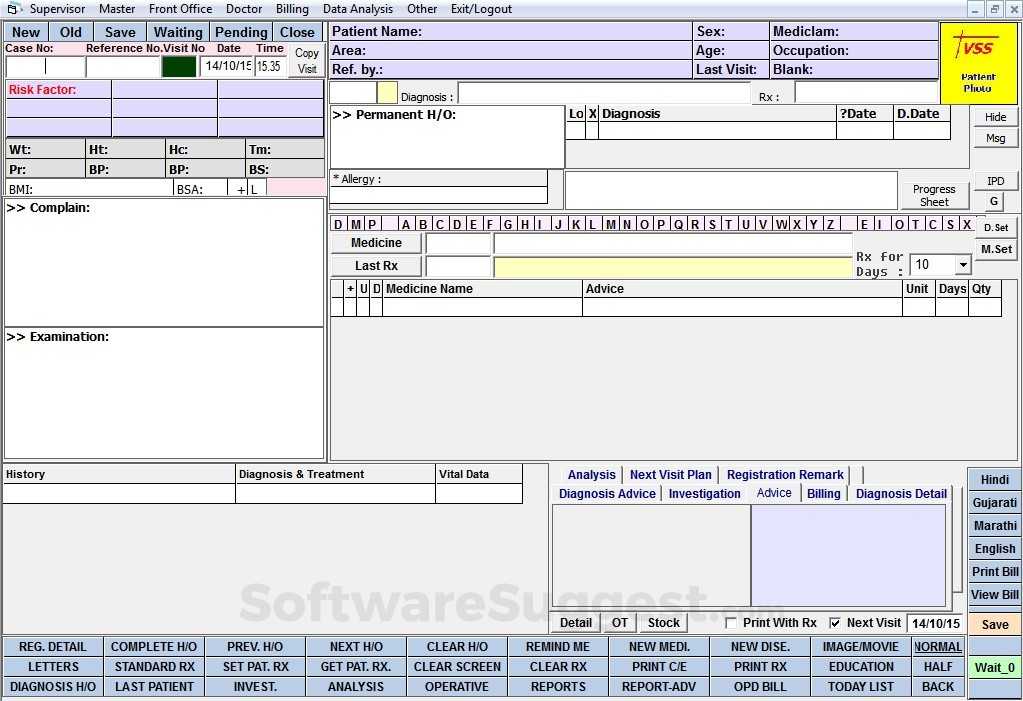Enable the Print With Rx checkbox
Image resolution: width=1023 pixels, height=701 pixels.
click(733, 622)
